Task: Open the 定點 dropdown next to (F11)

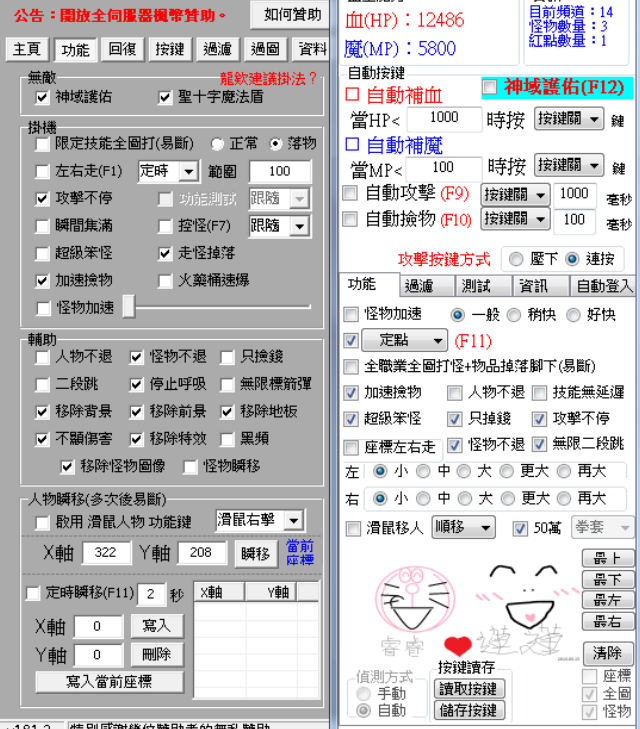Action: pyautogui.click(x=404, y=341)
